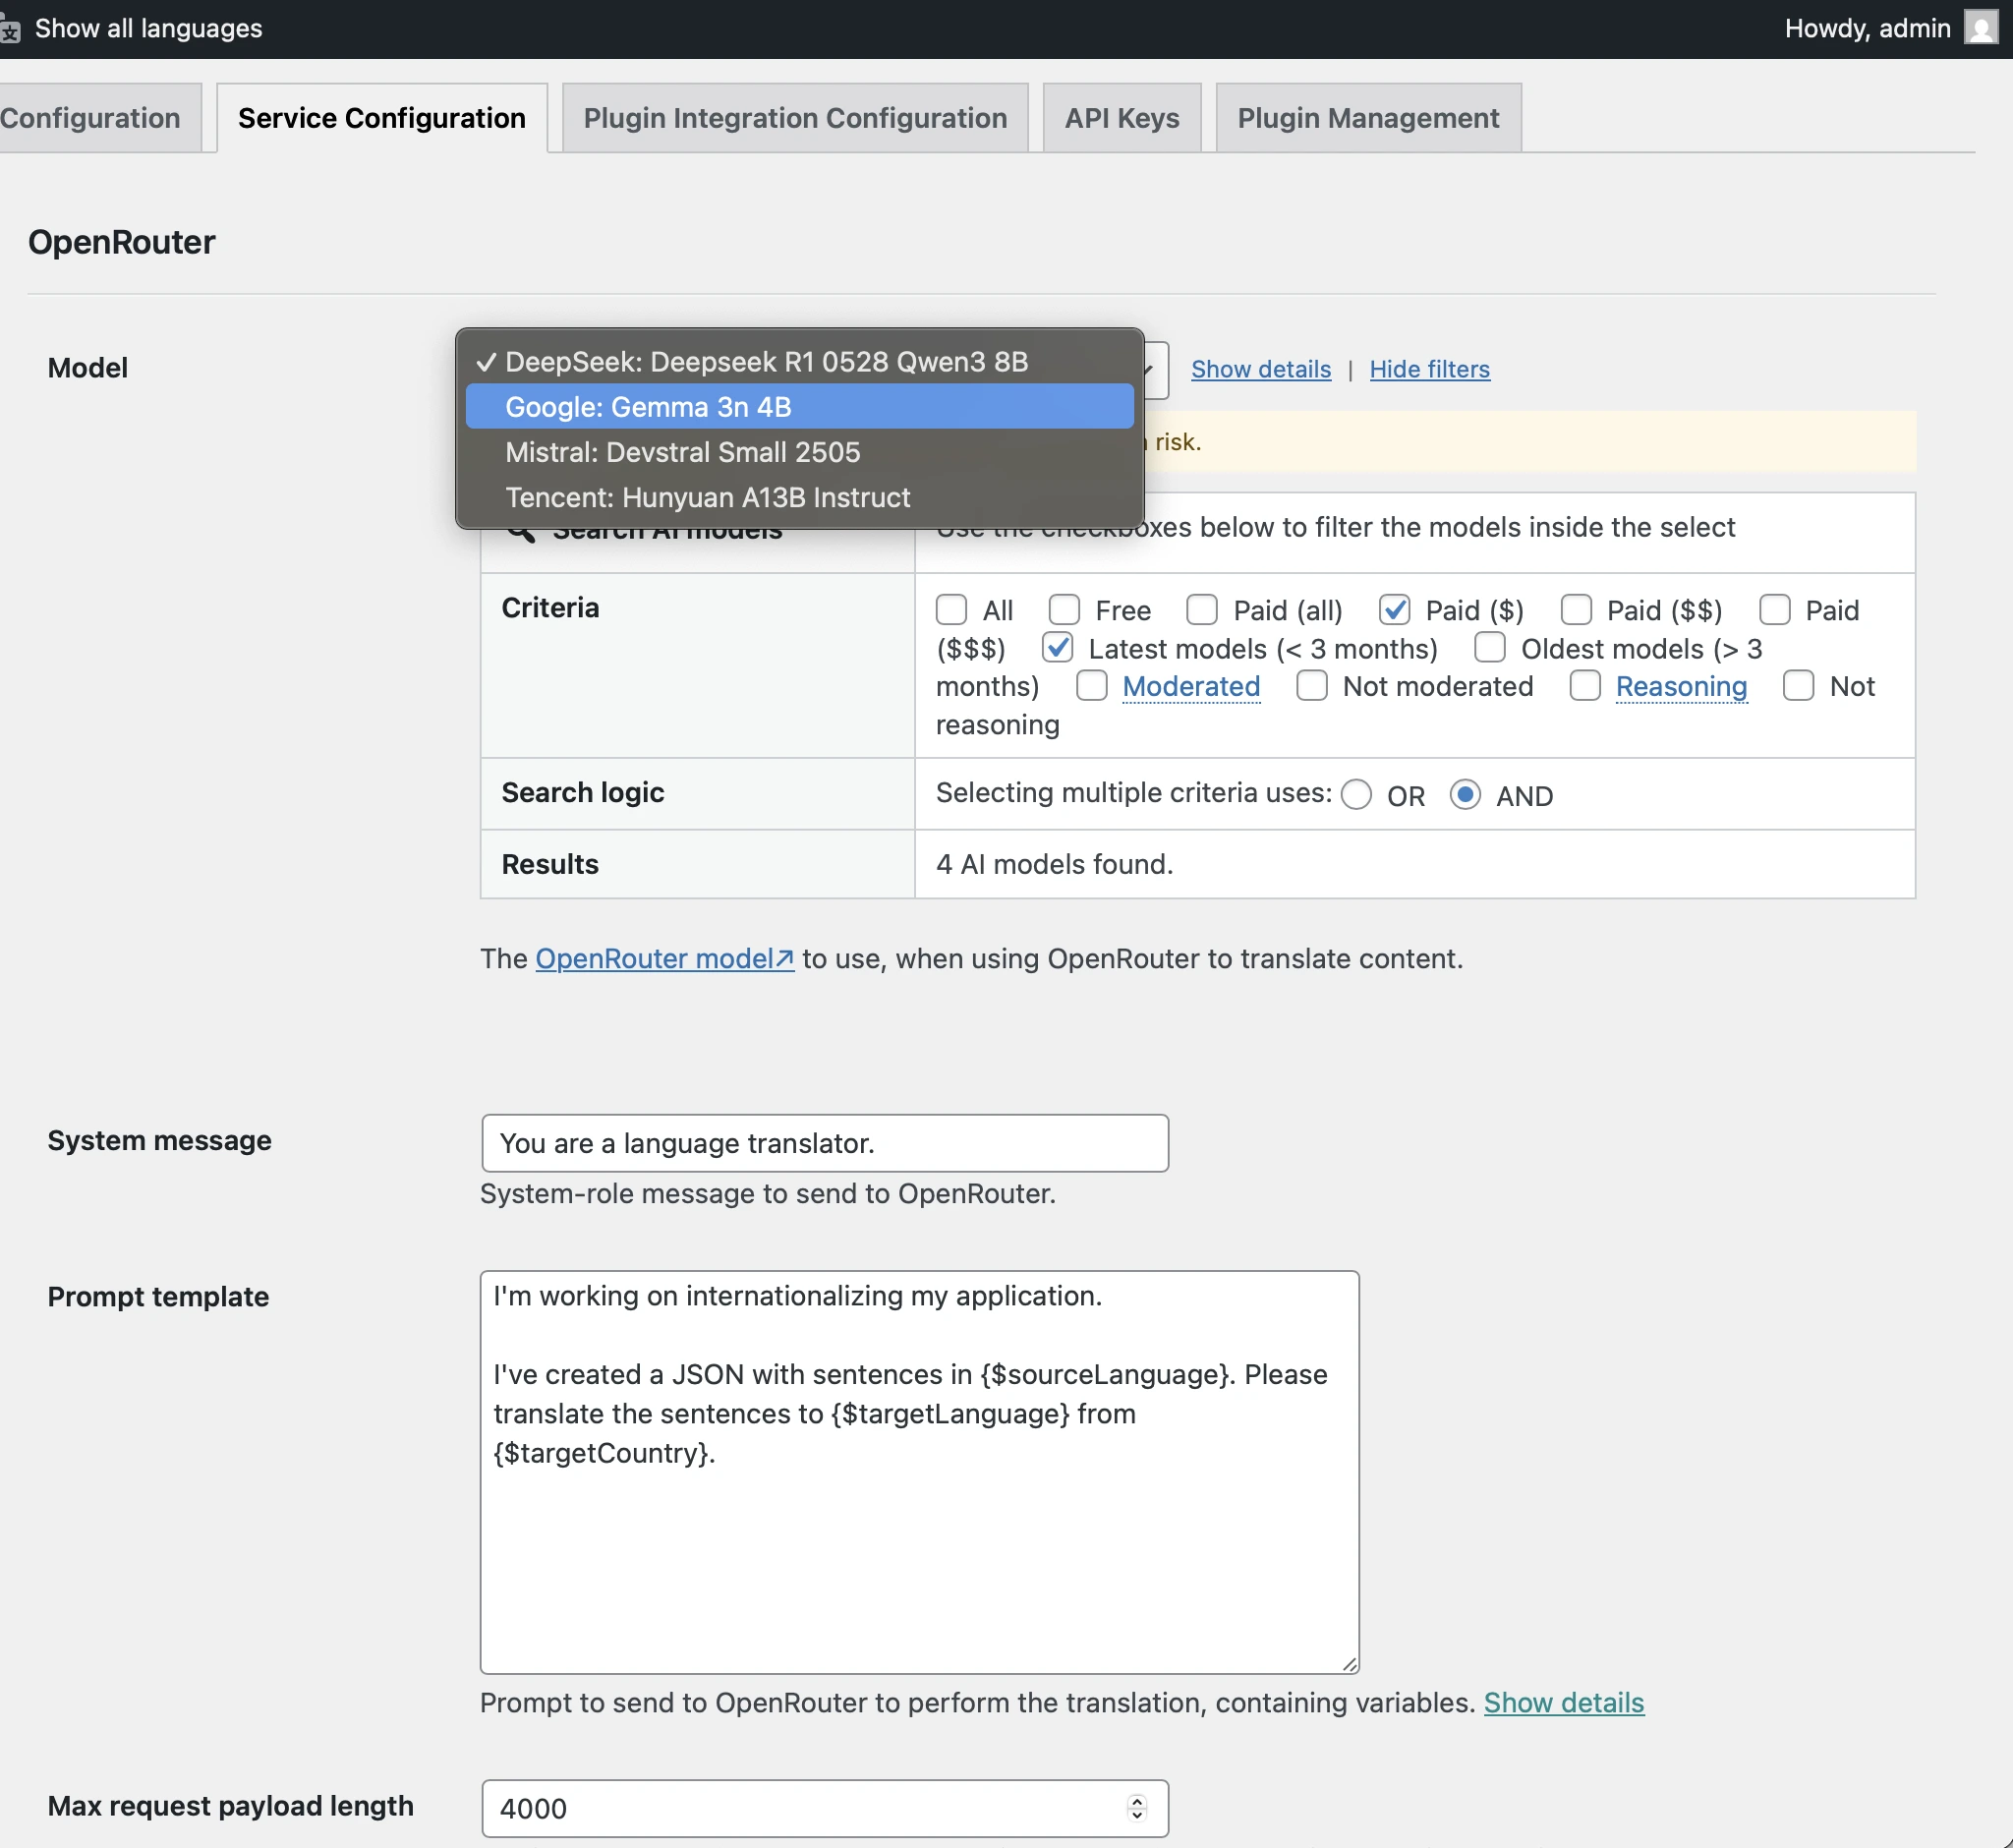Enable the Free criteria checkbox

(1064, 609)
